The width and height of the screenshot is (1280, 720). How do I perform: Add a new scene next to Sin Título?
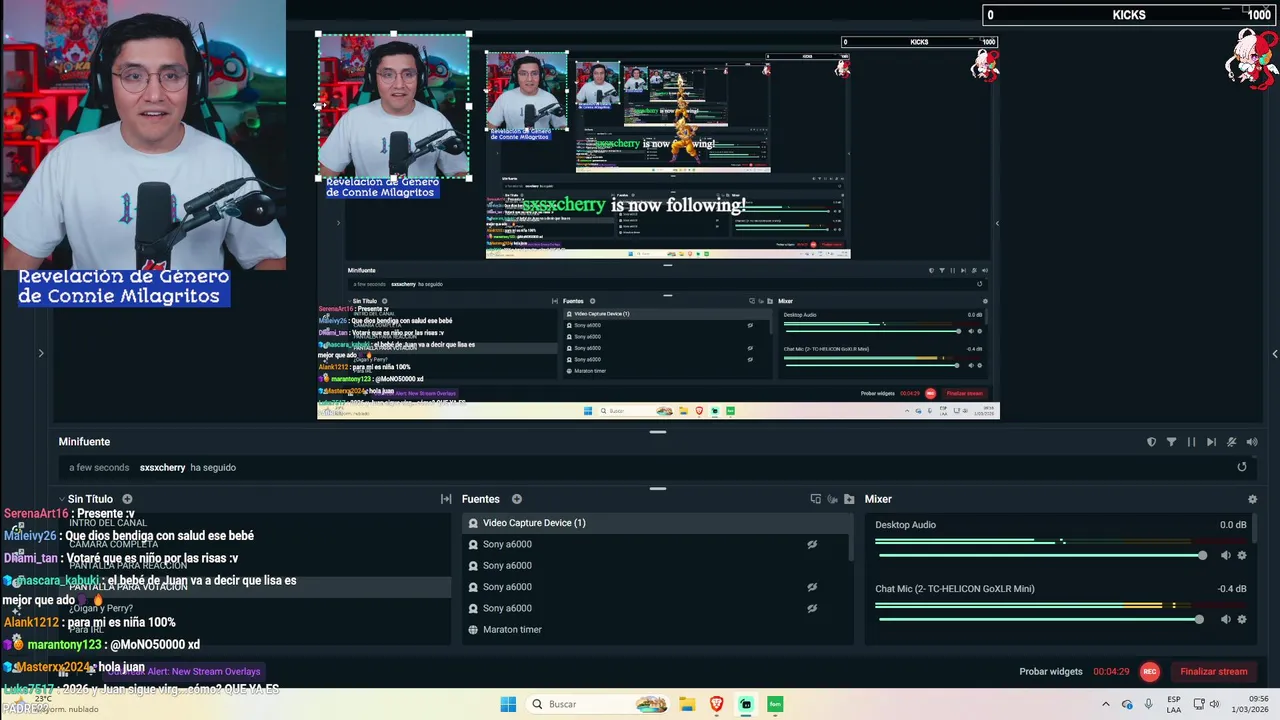127,499
